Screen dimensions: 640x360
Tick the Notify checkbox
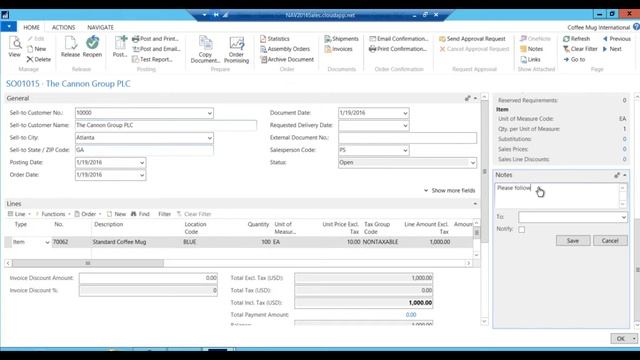click(522, 229)
